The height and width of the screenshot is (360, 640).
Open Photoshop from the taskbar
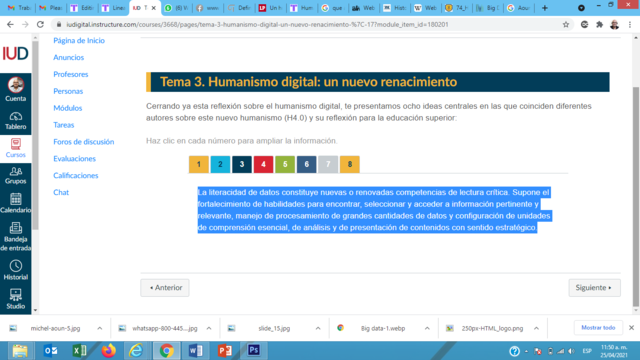(x=254, y=350)
